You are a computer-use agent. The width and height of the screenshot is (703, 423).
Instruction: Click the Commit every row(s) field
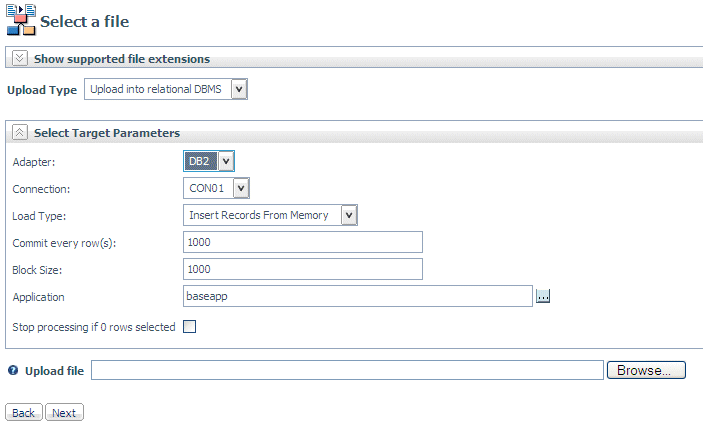(303, 242)
